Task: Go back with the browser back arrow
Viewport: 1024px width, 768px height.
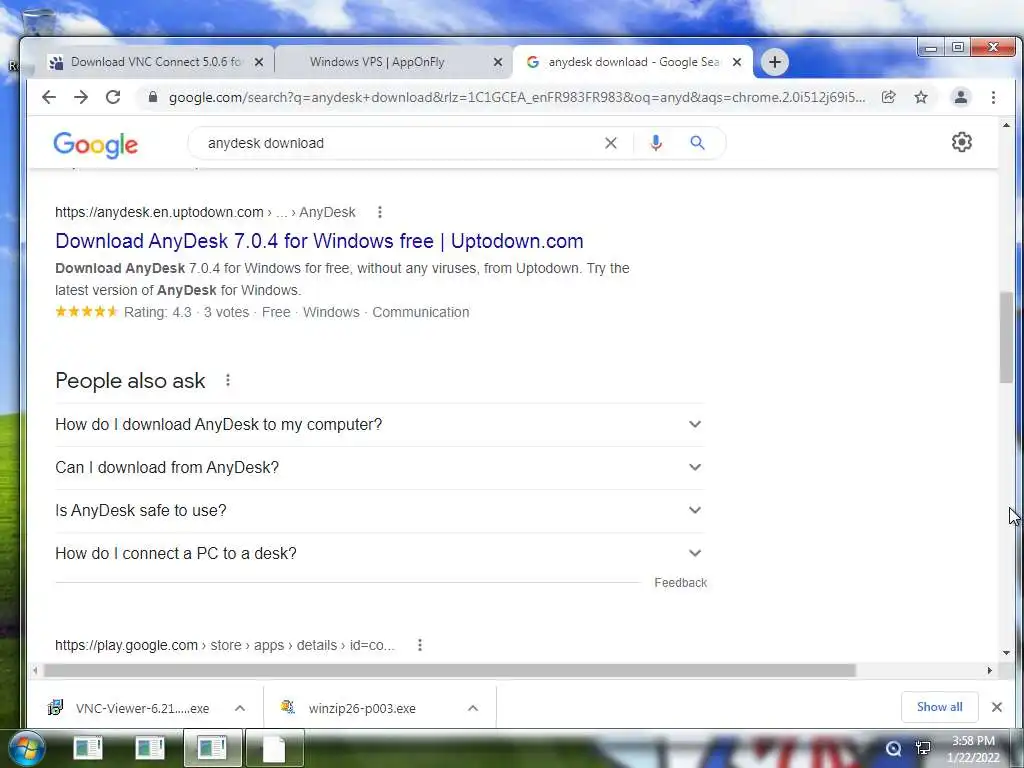Action: click(49, 97)
